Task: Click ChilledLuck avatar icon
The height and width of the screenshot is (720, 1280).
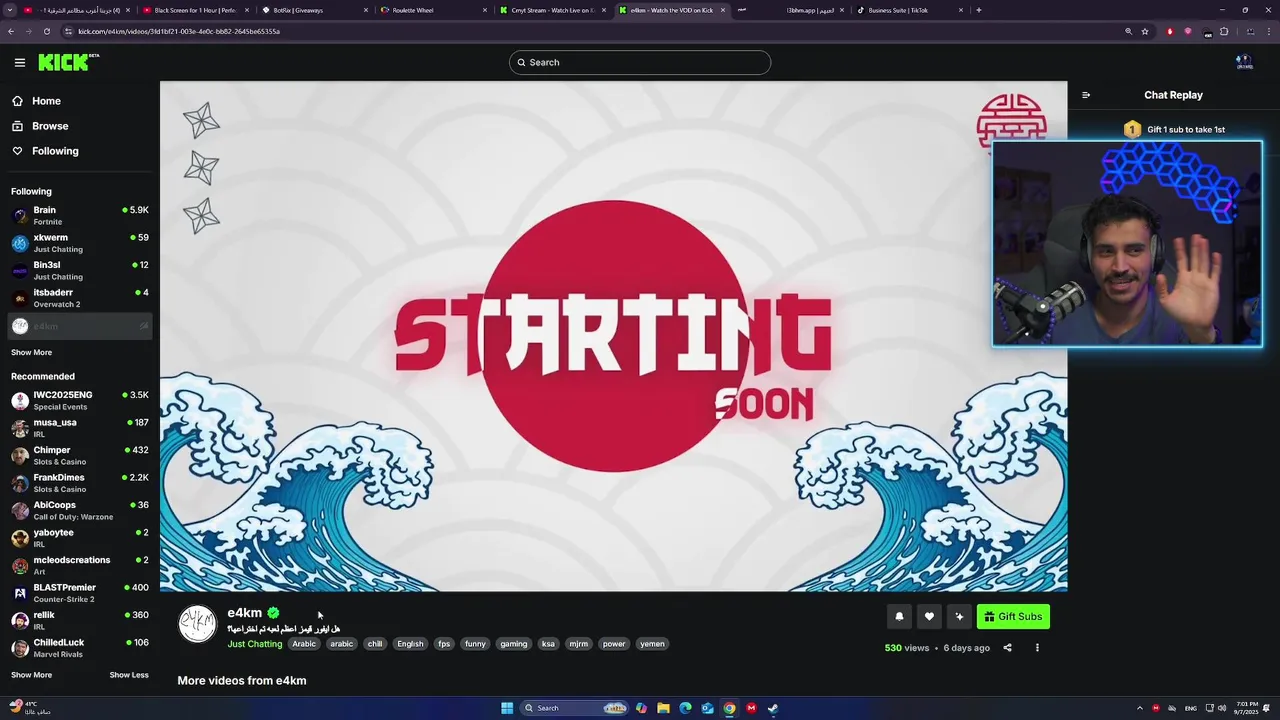Action: (x=20, y=648)
